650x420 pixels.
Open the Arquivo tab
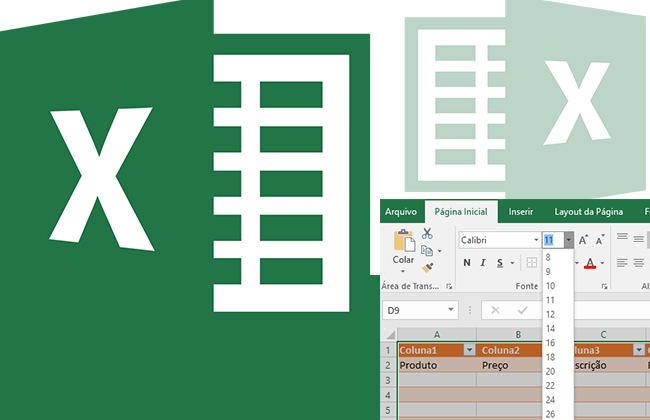coord(401,211)
